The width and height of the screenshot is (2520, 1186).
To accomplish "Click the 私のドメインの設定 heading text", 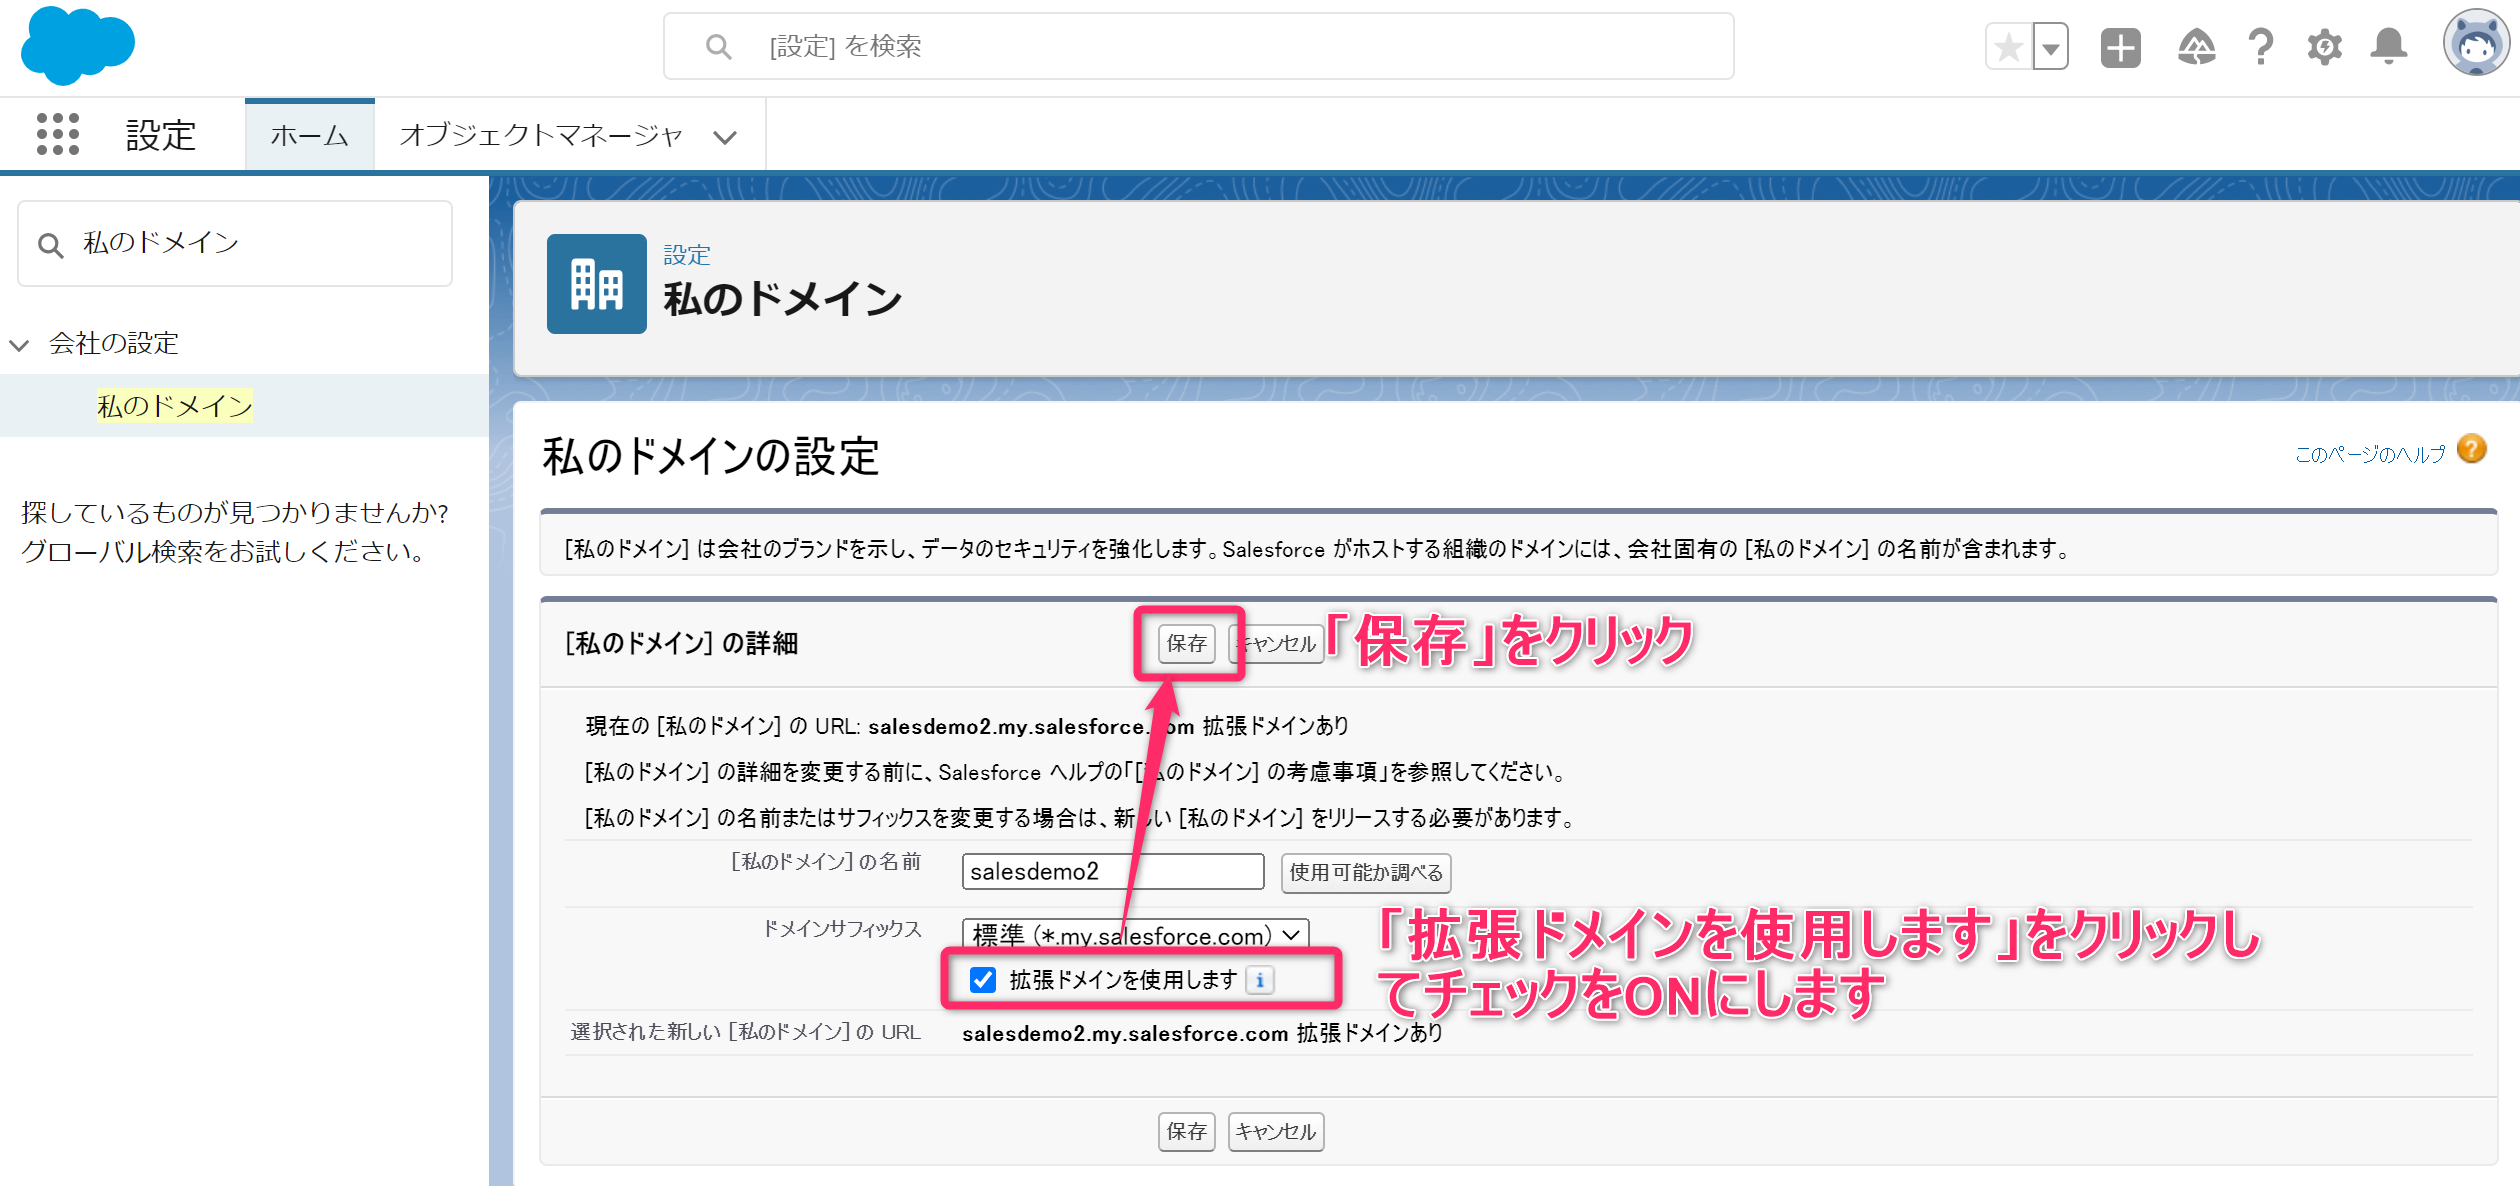I will [711, 456].
